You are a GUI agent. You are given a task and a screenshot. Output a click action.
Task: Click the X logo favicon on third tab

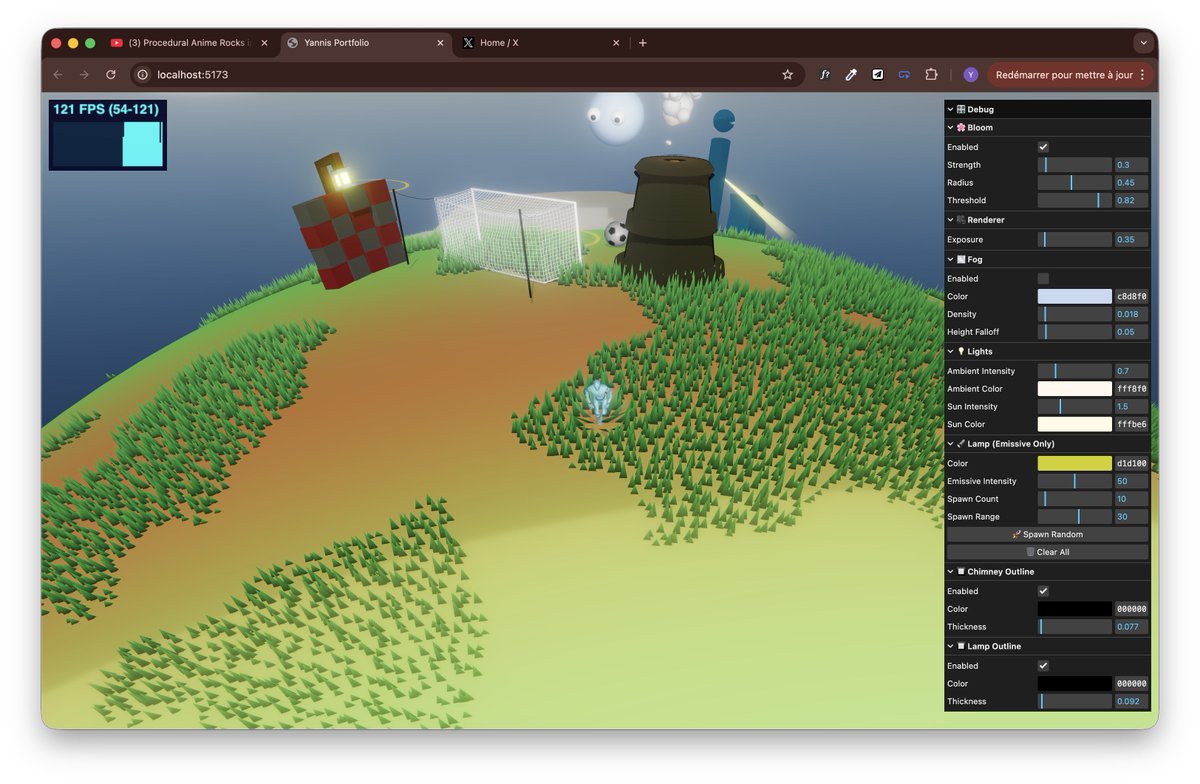pyautogui.click(x=468, y=43)
